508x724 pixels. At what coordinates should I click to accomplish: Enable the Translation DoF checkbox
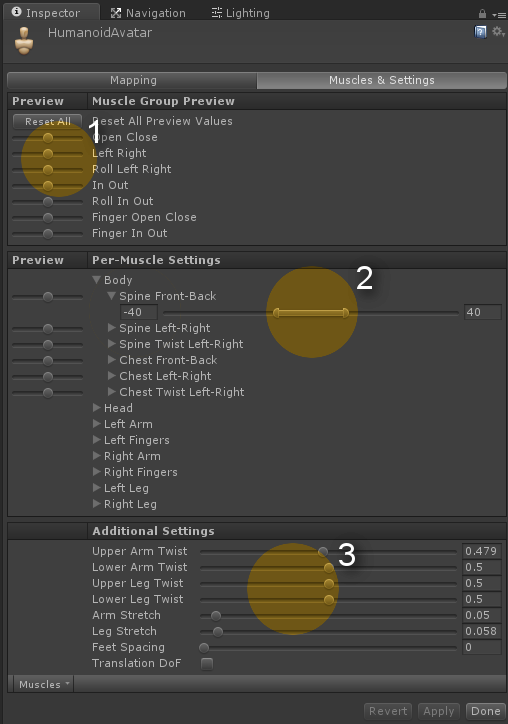[x=207, y=664]
